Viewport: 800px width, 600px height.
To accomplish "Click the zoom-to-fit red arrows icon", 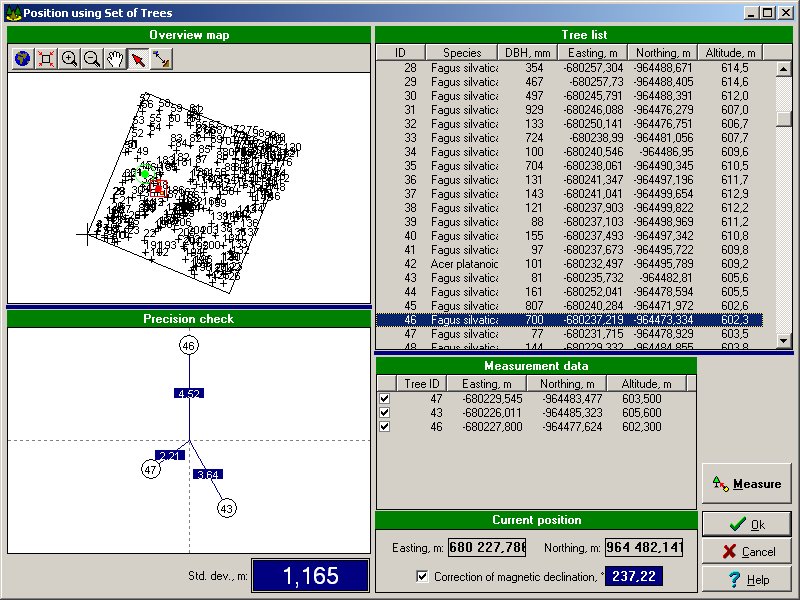I will 46,59.
